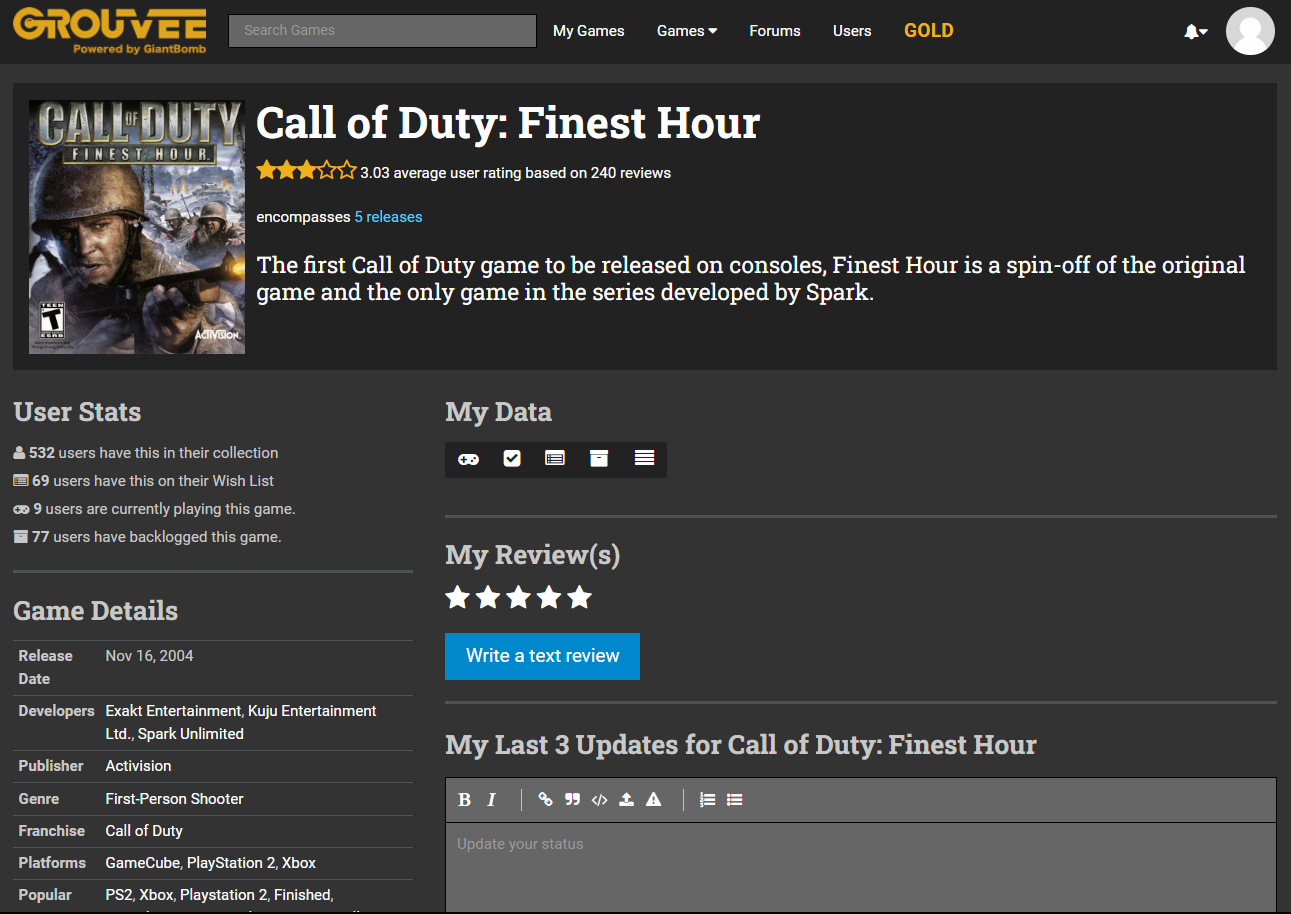The height and width of the screenshot is (914, 1291).
Task: Click the Write a text review button
Action: 542,656
